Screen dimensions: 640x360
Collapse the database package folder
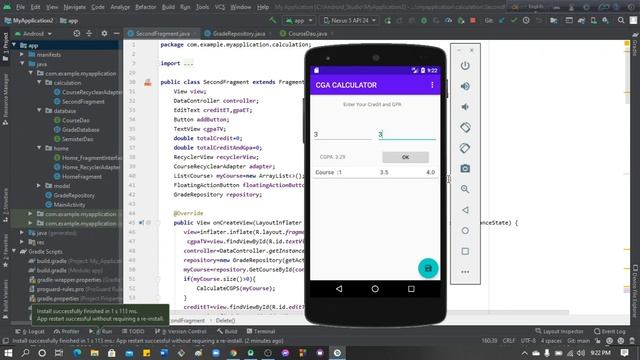coord(39,111)
